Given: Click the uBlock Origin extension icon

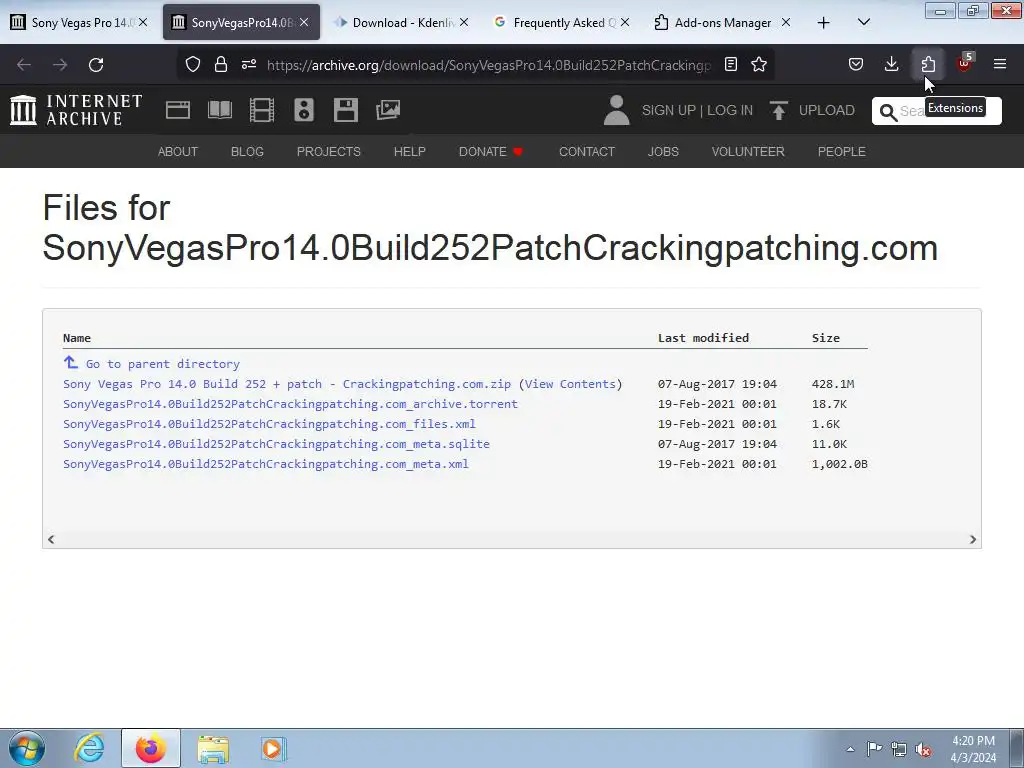Looking at the screenshot, I should 964,63.
